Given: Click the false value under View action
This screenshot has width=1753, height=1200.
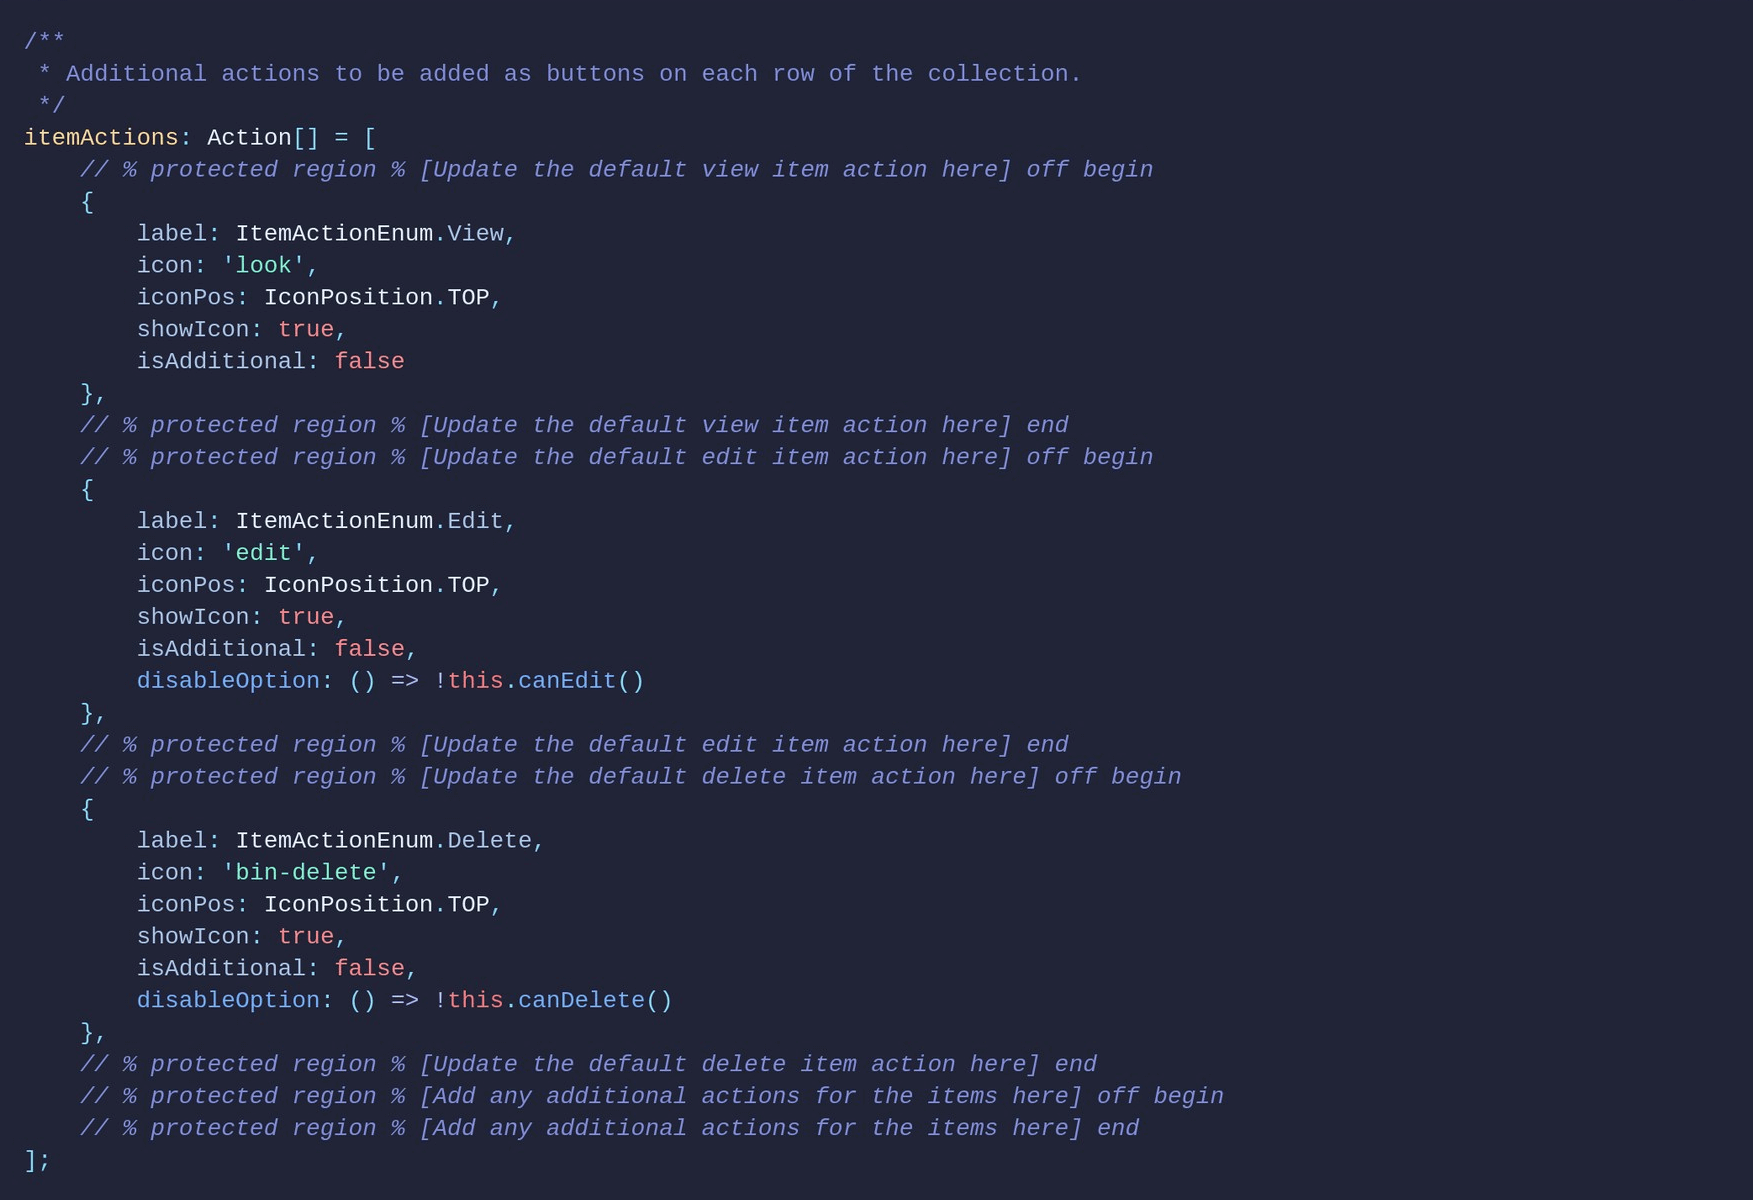Looking at the screenshot, I should tap(369, 362).
